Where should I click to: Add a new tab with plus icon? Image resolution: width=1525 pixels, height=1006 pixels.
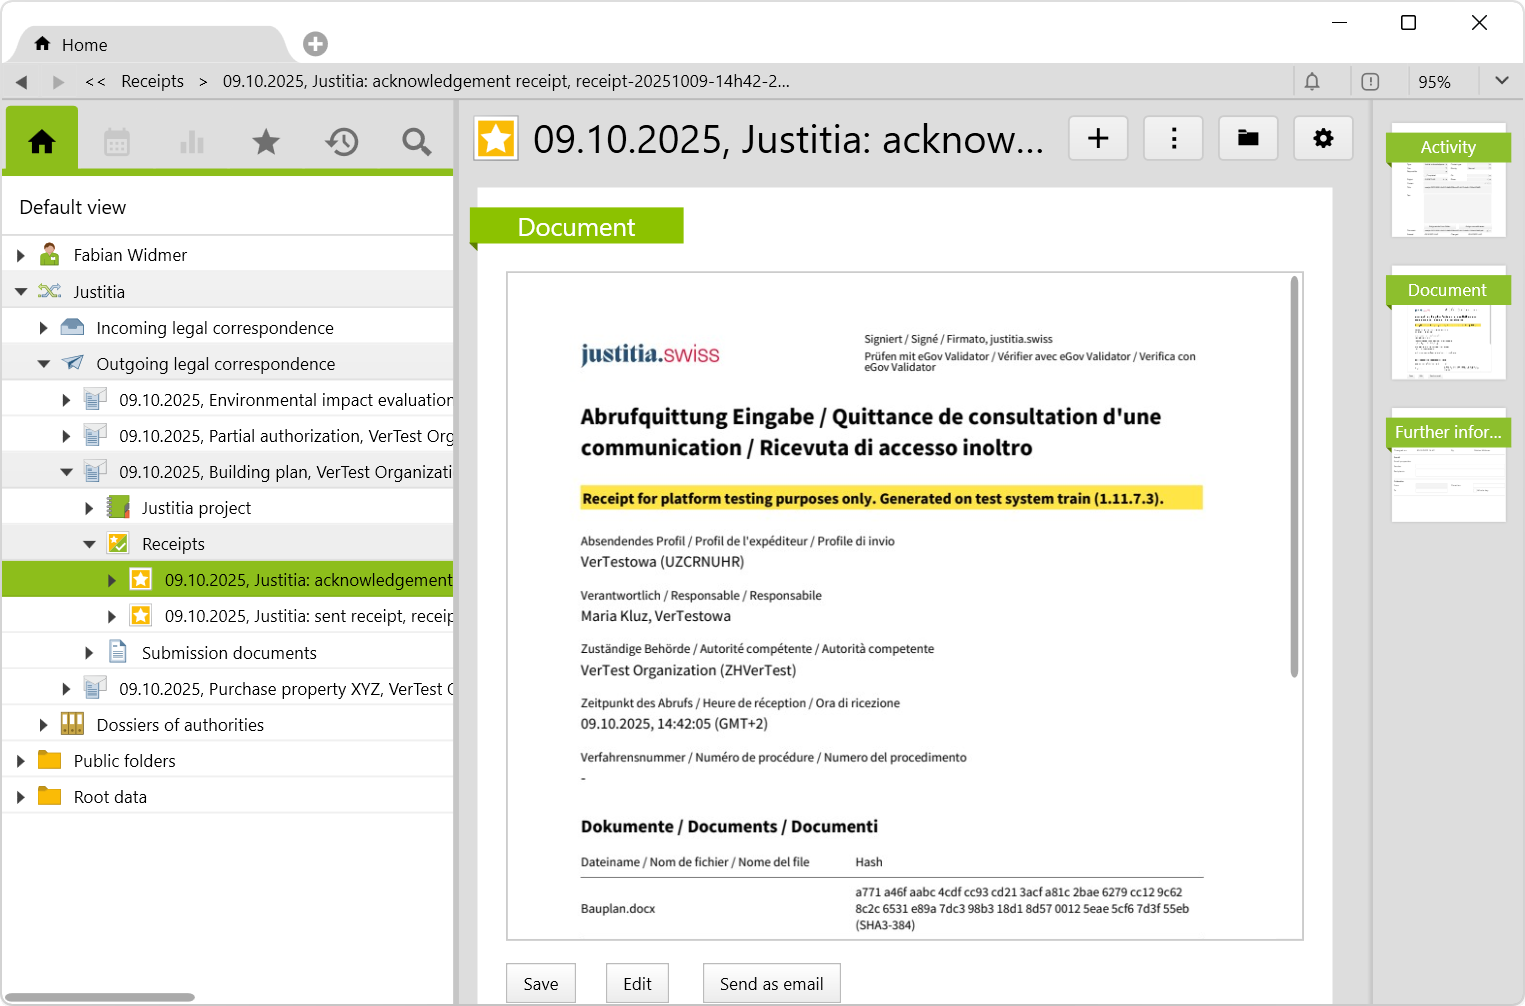tap(315, 44)
